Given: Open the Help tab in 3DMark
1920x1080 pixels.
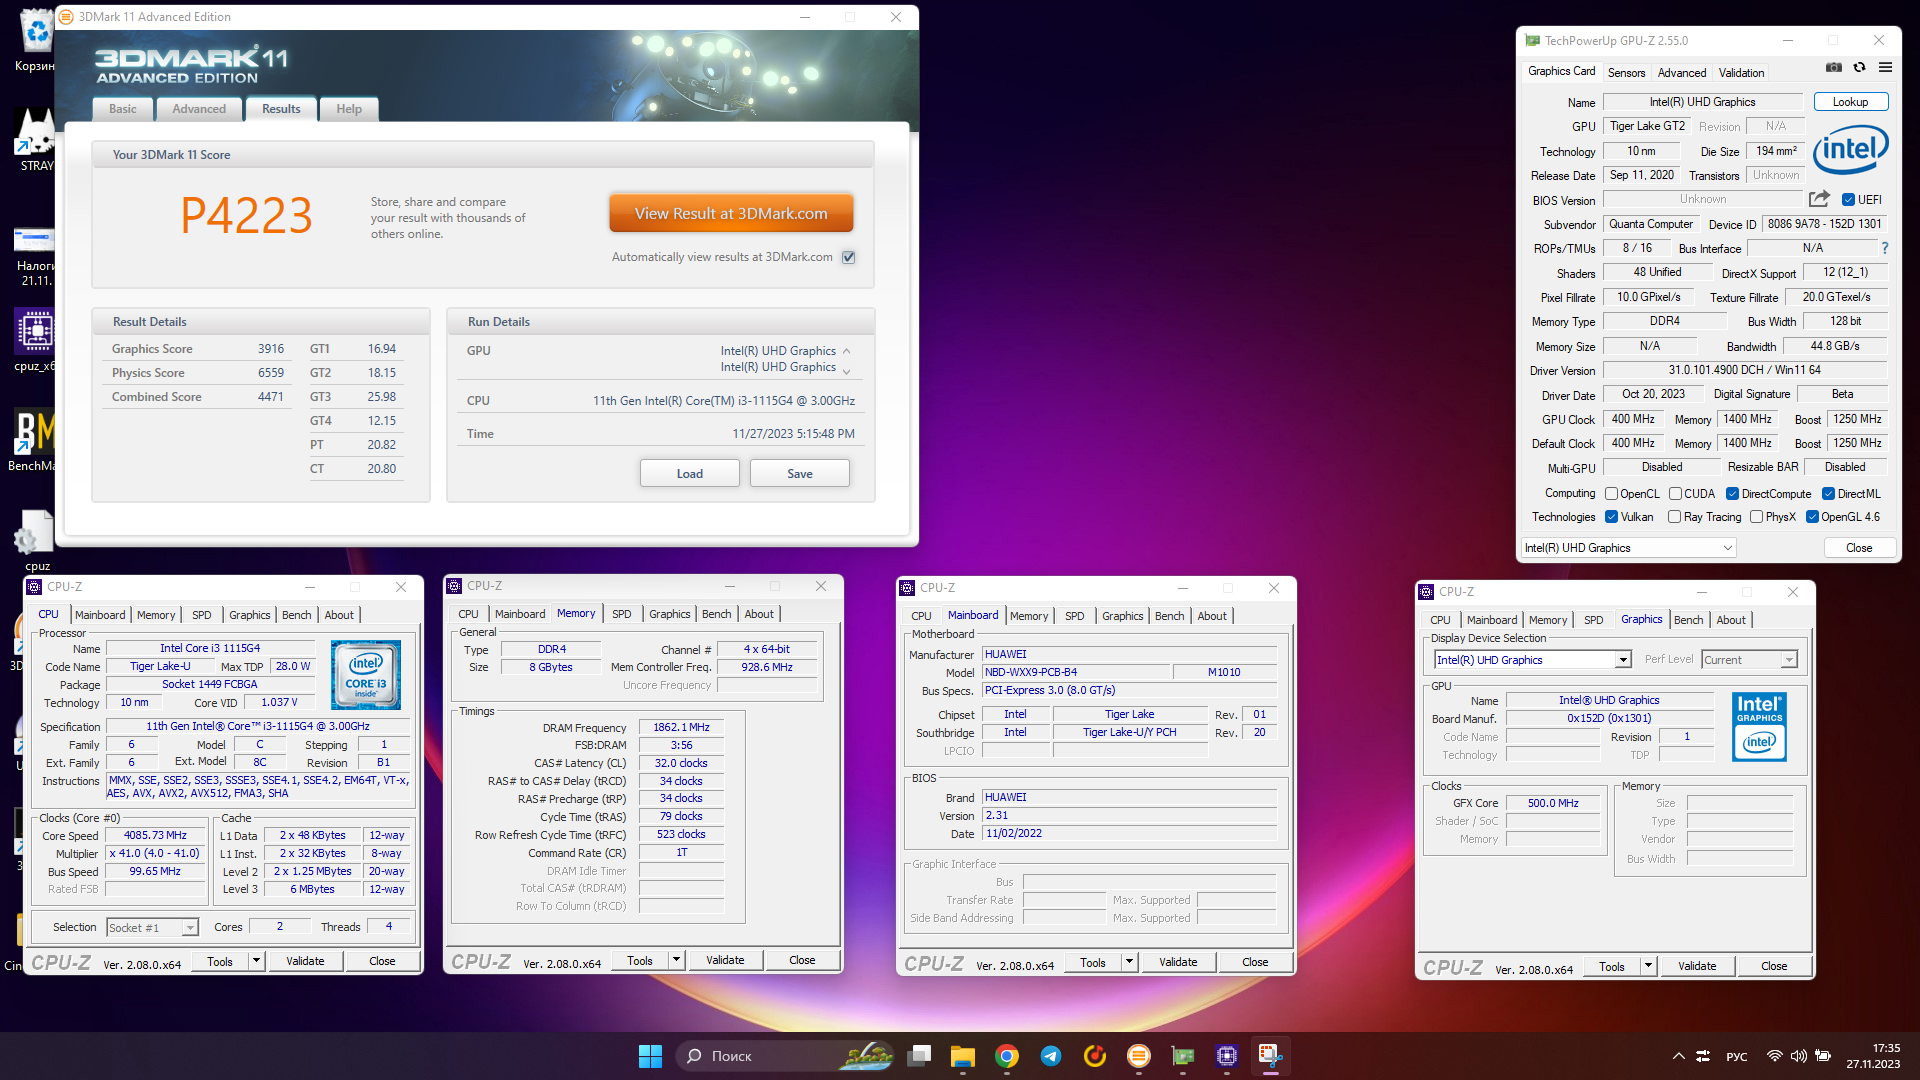Looking at the screenshot, I should [x=349, y=109].
